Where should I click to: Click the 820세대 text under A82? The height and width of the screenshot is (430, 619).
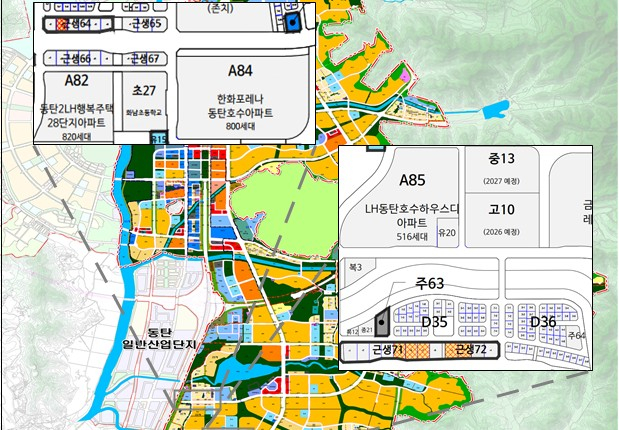[77, 137]
